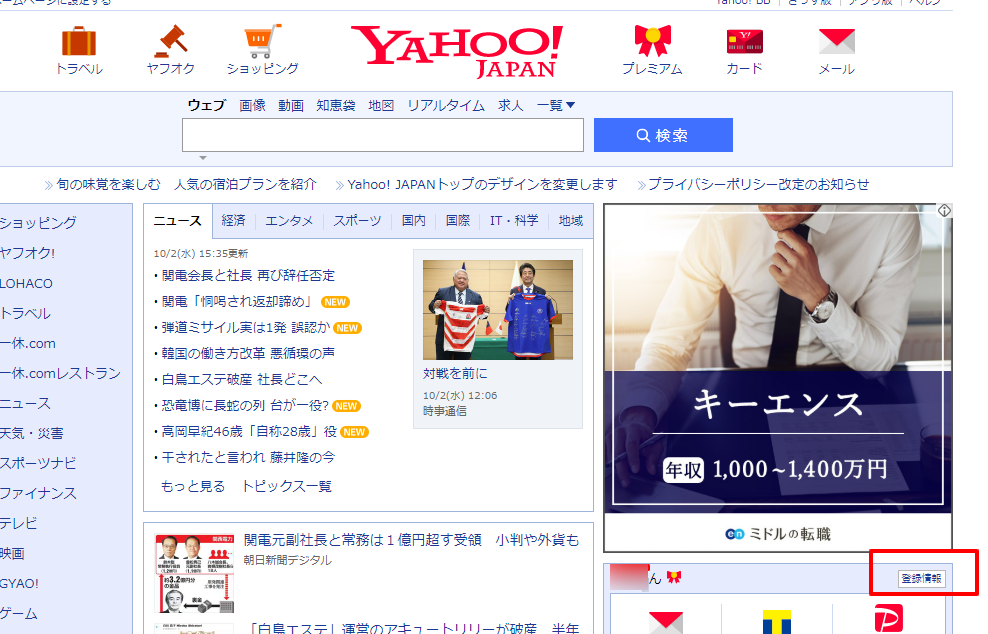The height and width of the screenshot is (634, 988).
Task: Open スポーツナビ in left sidebar
Action: click(38, 463)
